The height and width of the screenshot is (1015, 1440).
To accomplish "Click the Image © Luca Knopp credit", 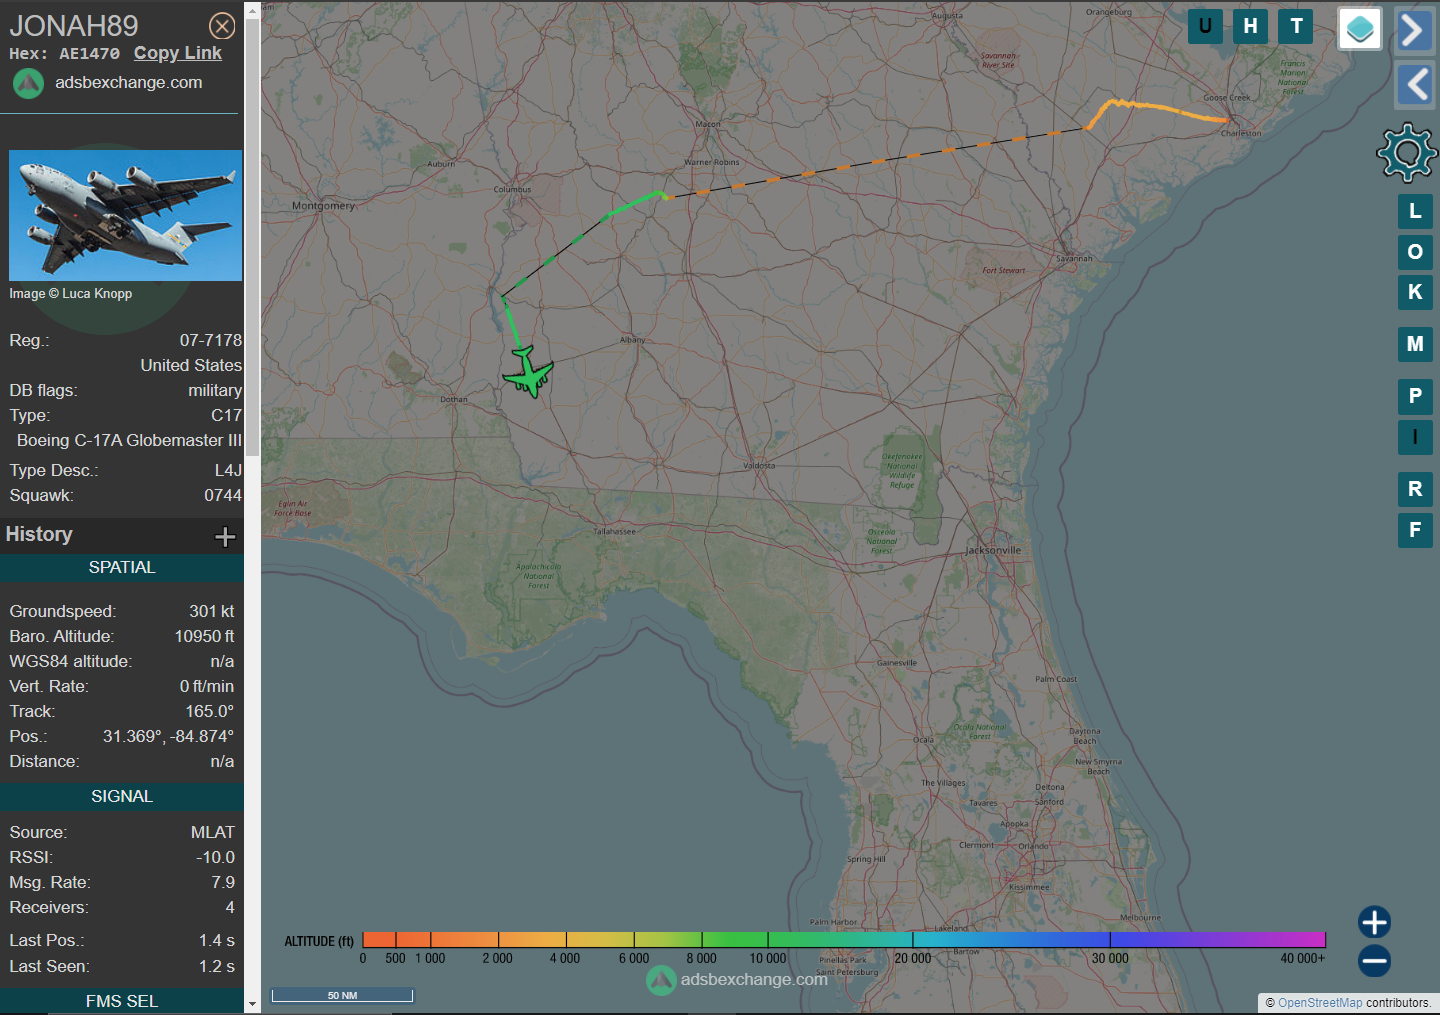I will tap(70, 293).
